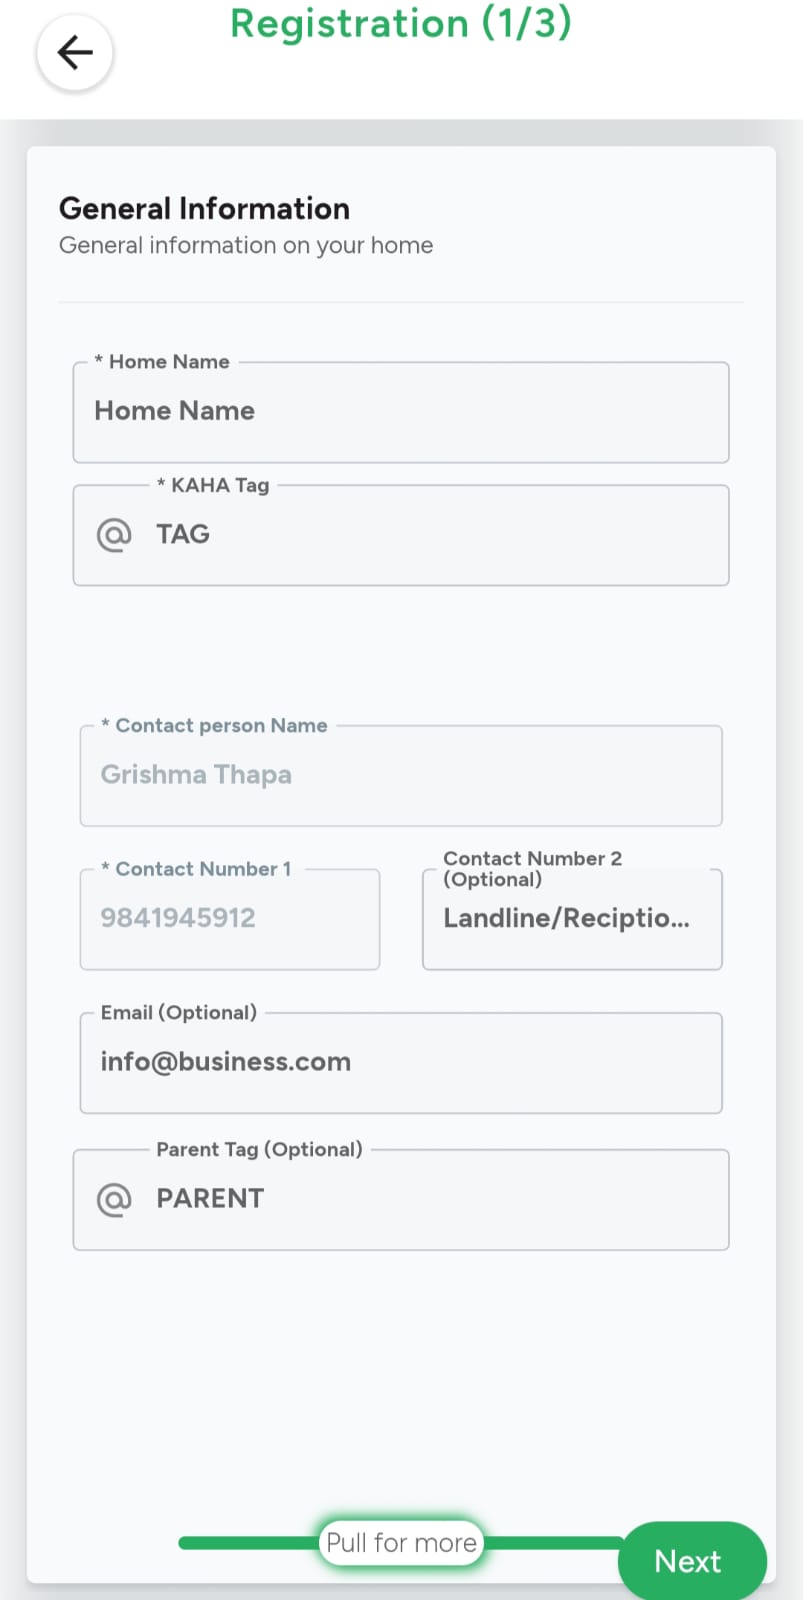Click the PARENT placeholder in Parent Tag

pos(210,1199)
